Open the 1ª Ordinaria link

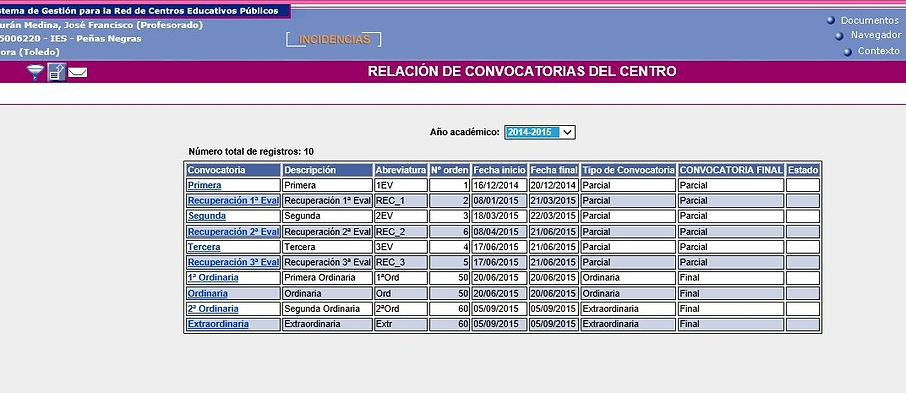coord(213,278)
